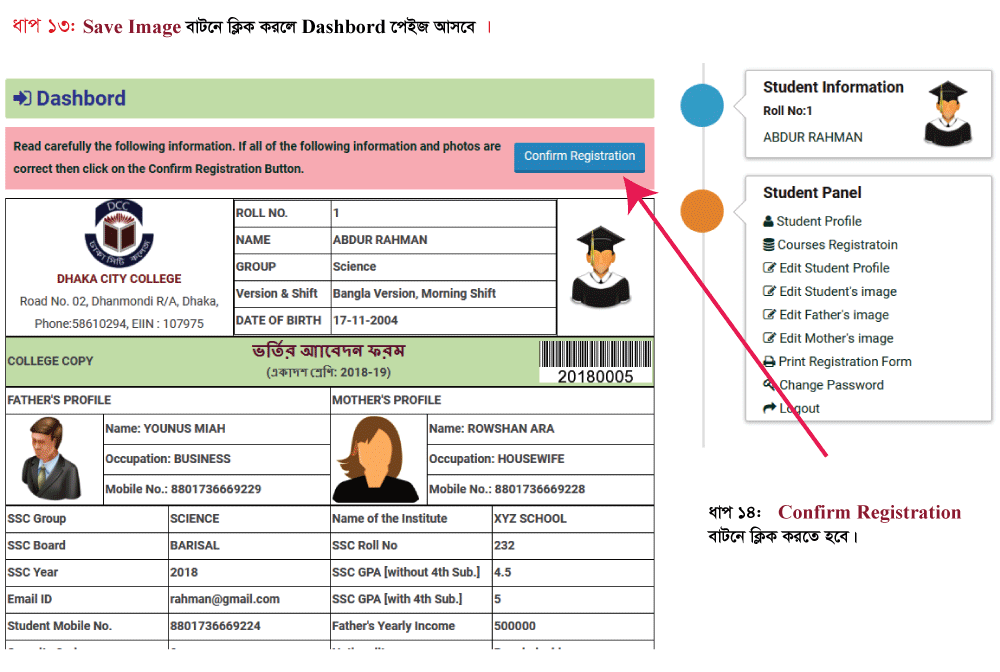Click the Dhaka City College logo
Viewport: 1000px width, 672px height.
point(118,234)
